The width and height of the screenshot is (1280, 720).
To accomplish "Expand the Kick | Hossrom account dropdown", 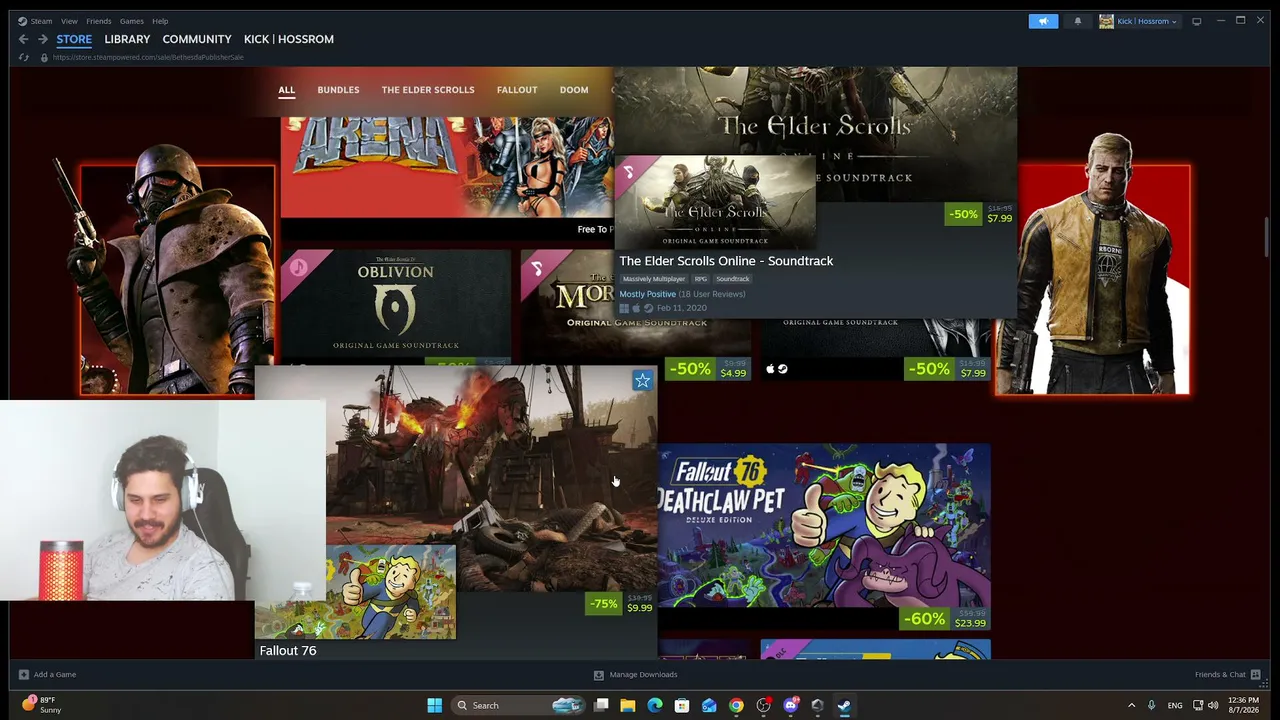I will tap(1146, 21).
